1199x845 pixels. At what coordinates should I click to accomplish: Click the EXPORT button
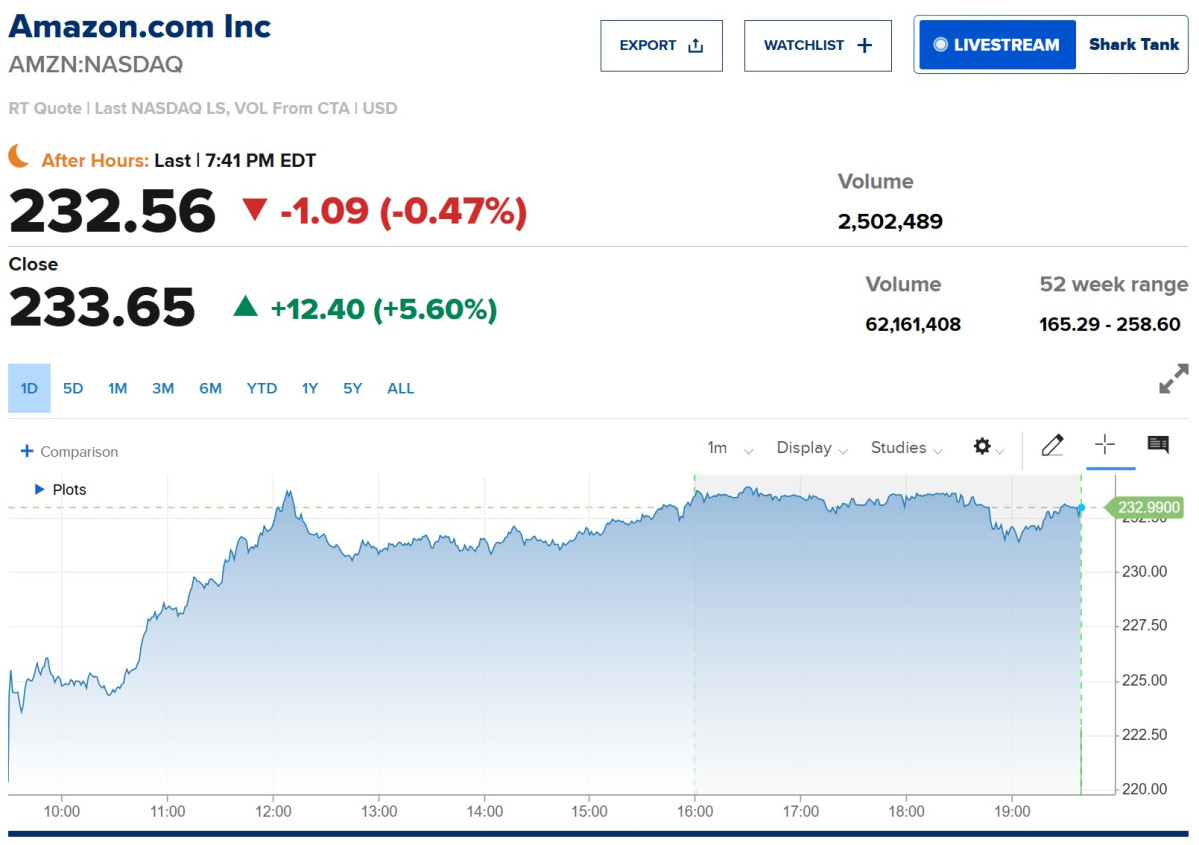click(x=661, y=46)
